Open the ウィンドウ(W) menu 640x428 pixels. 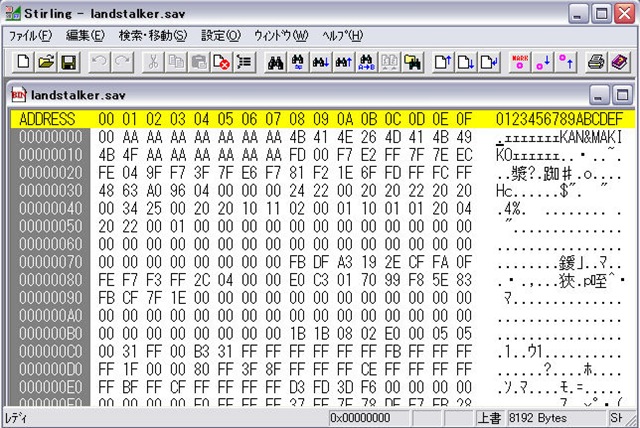(281, 36)
